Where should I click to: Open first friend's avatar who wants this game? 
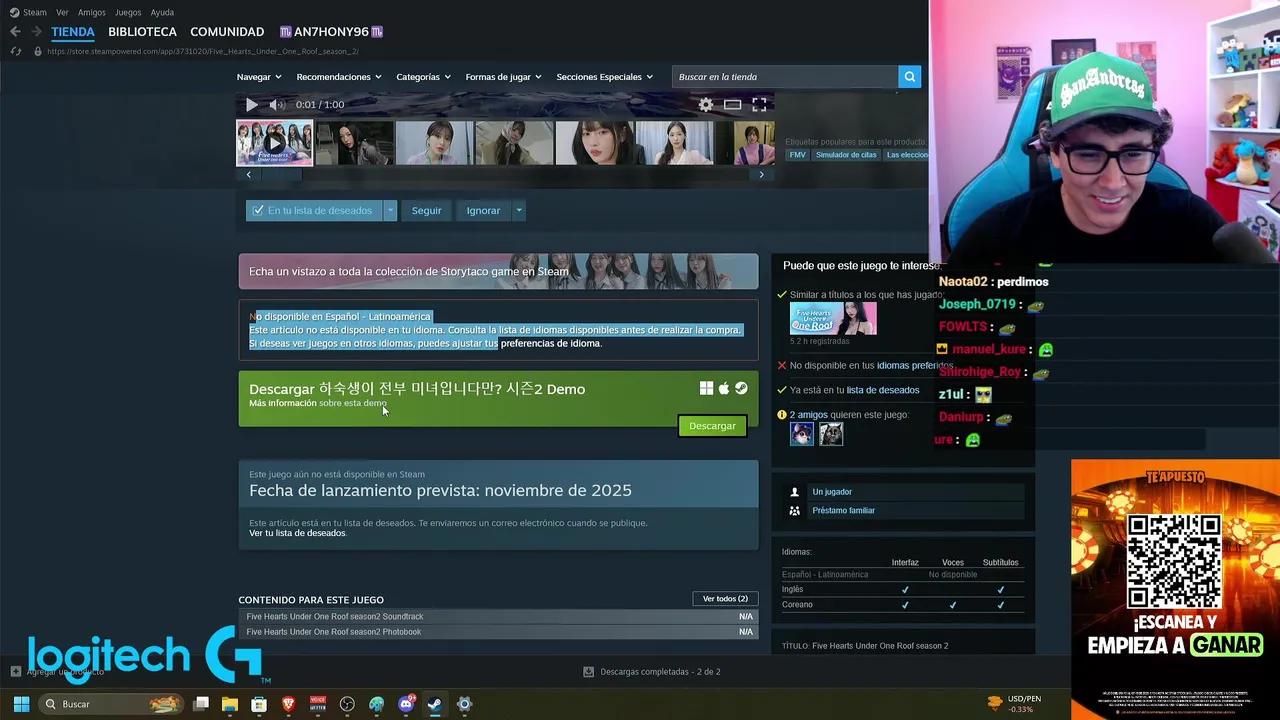click(x=802, y=433)
